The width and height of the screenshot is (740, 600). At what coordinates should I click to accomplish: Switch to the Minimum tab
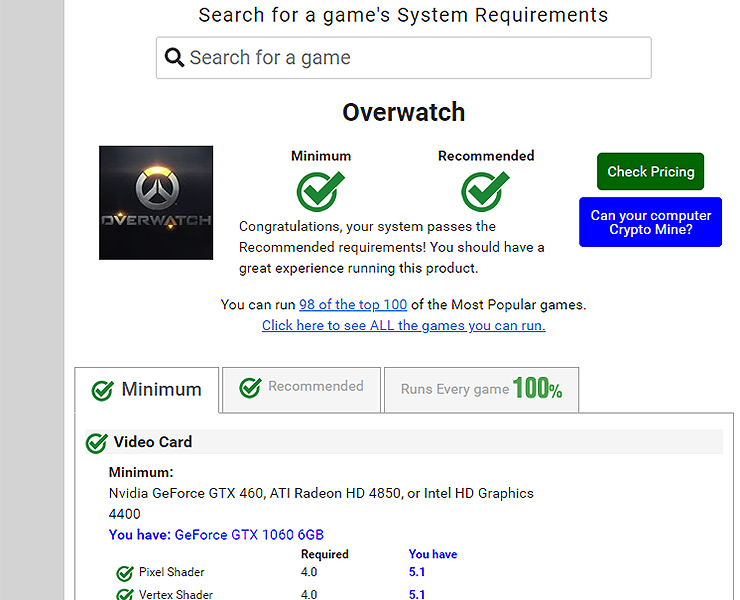tap(147, 390)
